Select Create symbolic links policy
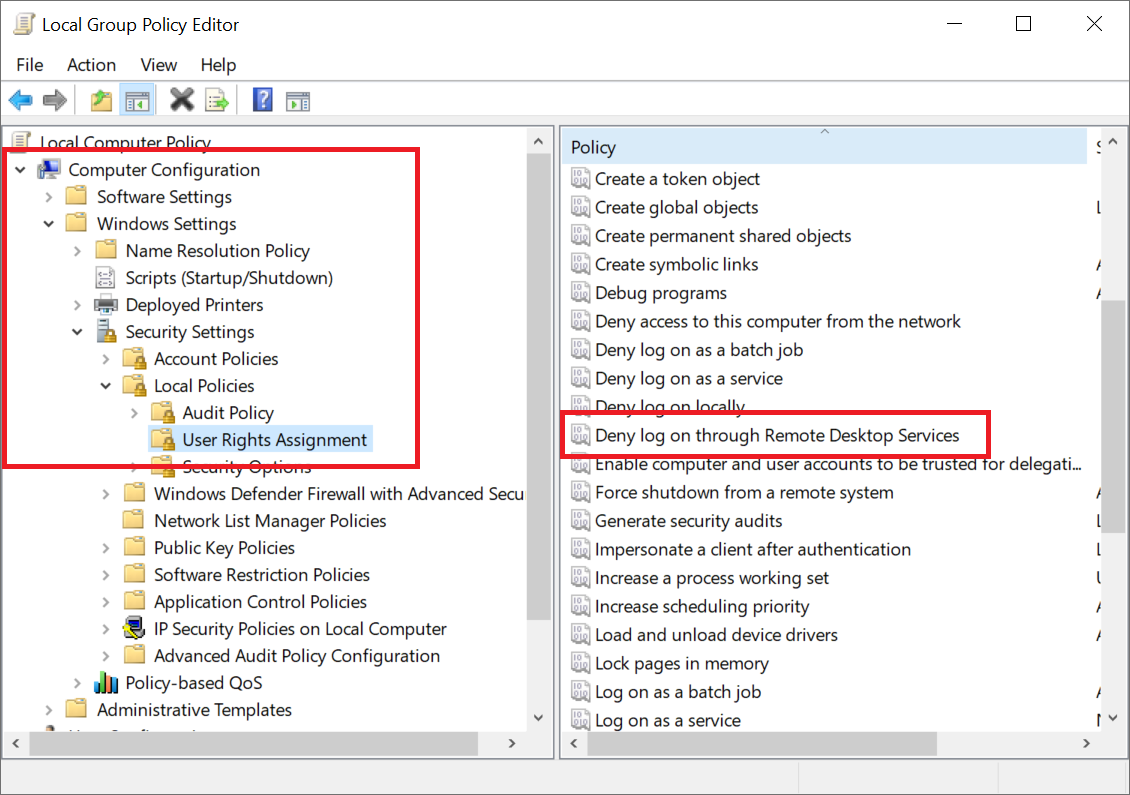The image size is (1130, 795). tap(676, 264)
